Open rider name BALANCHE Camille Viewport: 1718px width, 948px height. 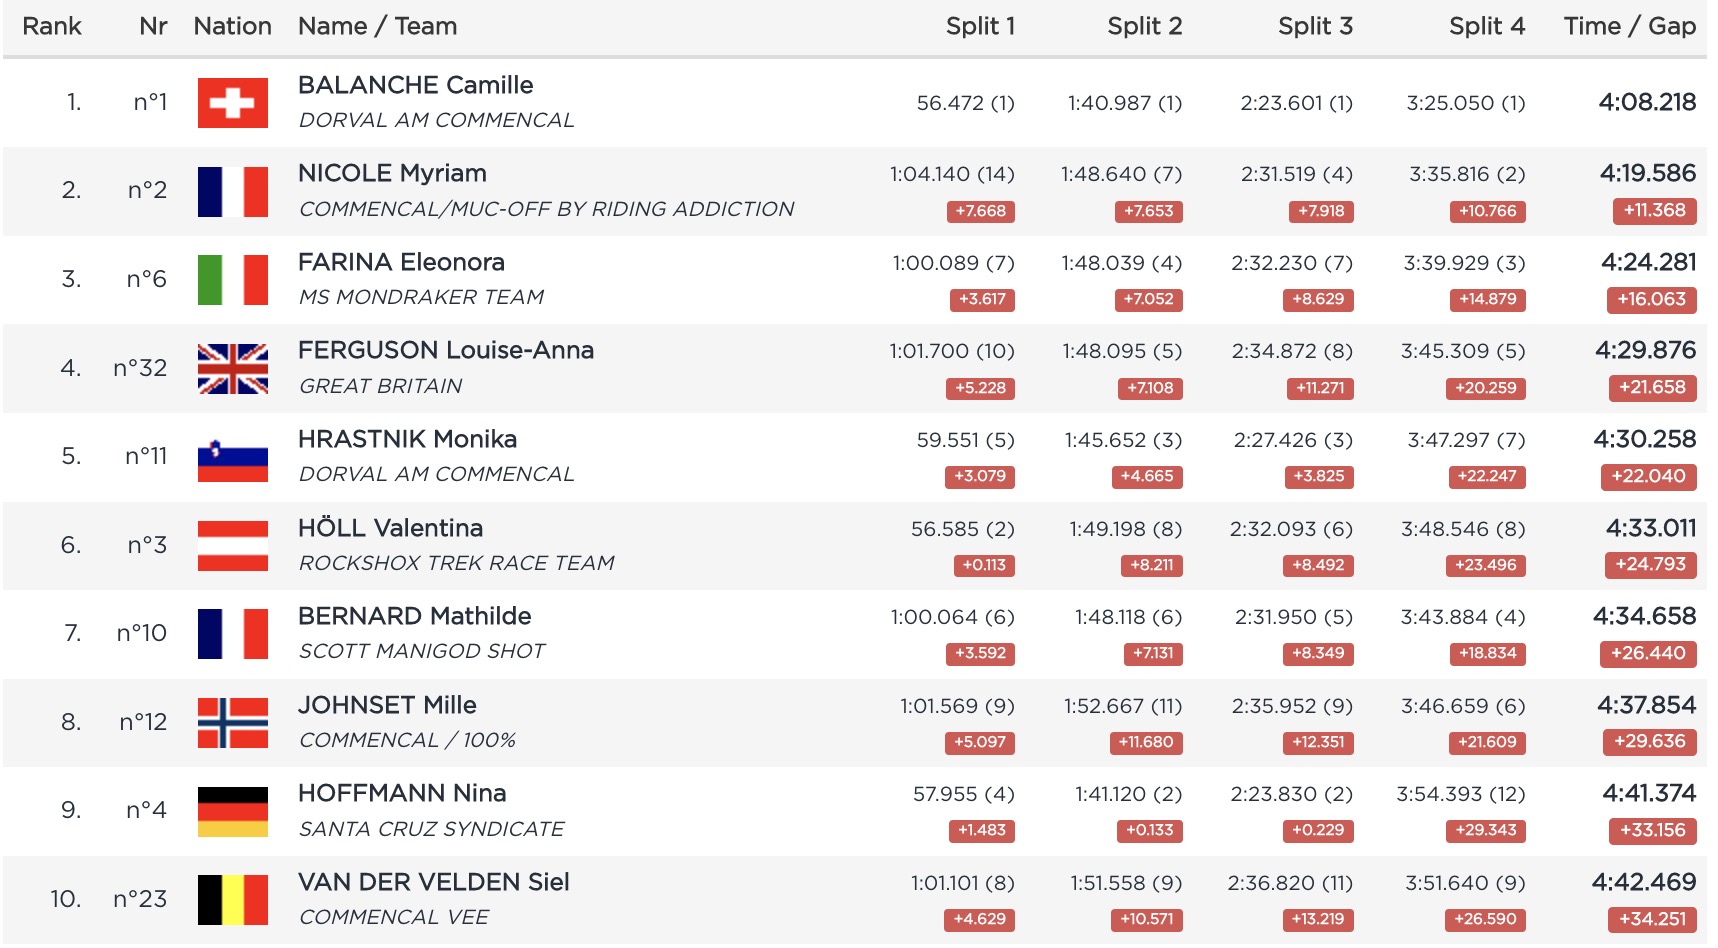415,85
